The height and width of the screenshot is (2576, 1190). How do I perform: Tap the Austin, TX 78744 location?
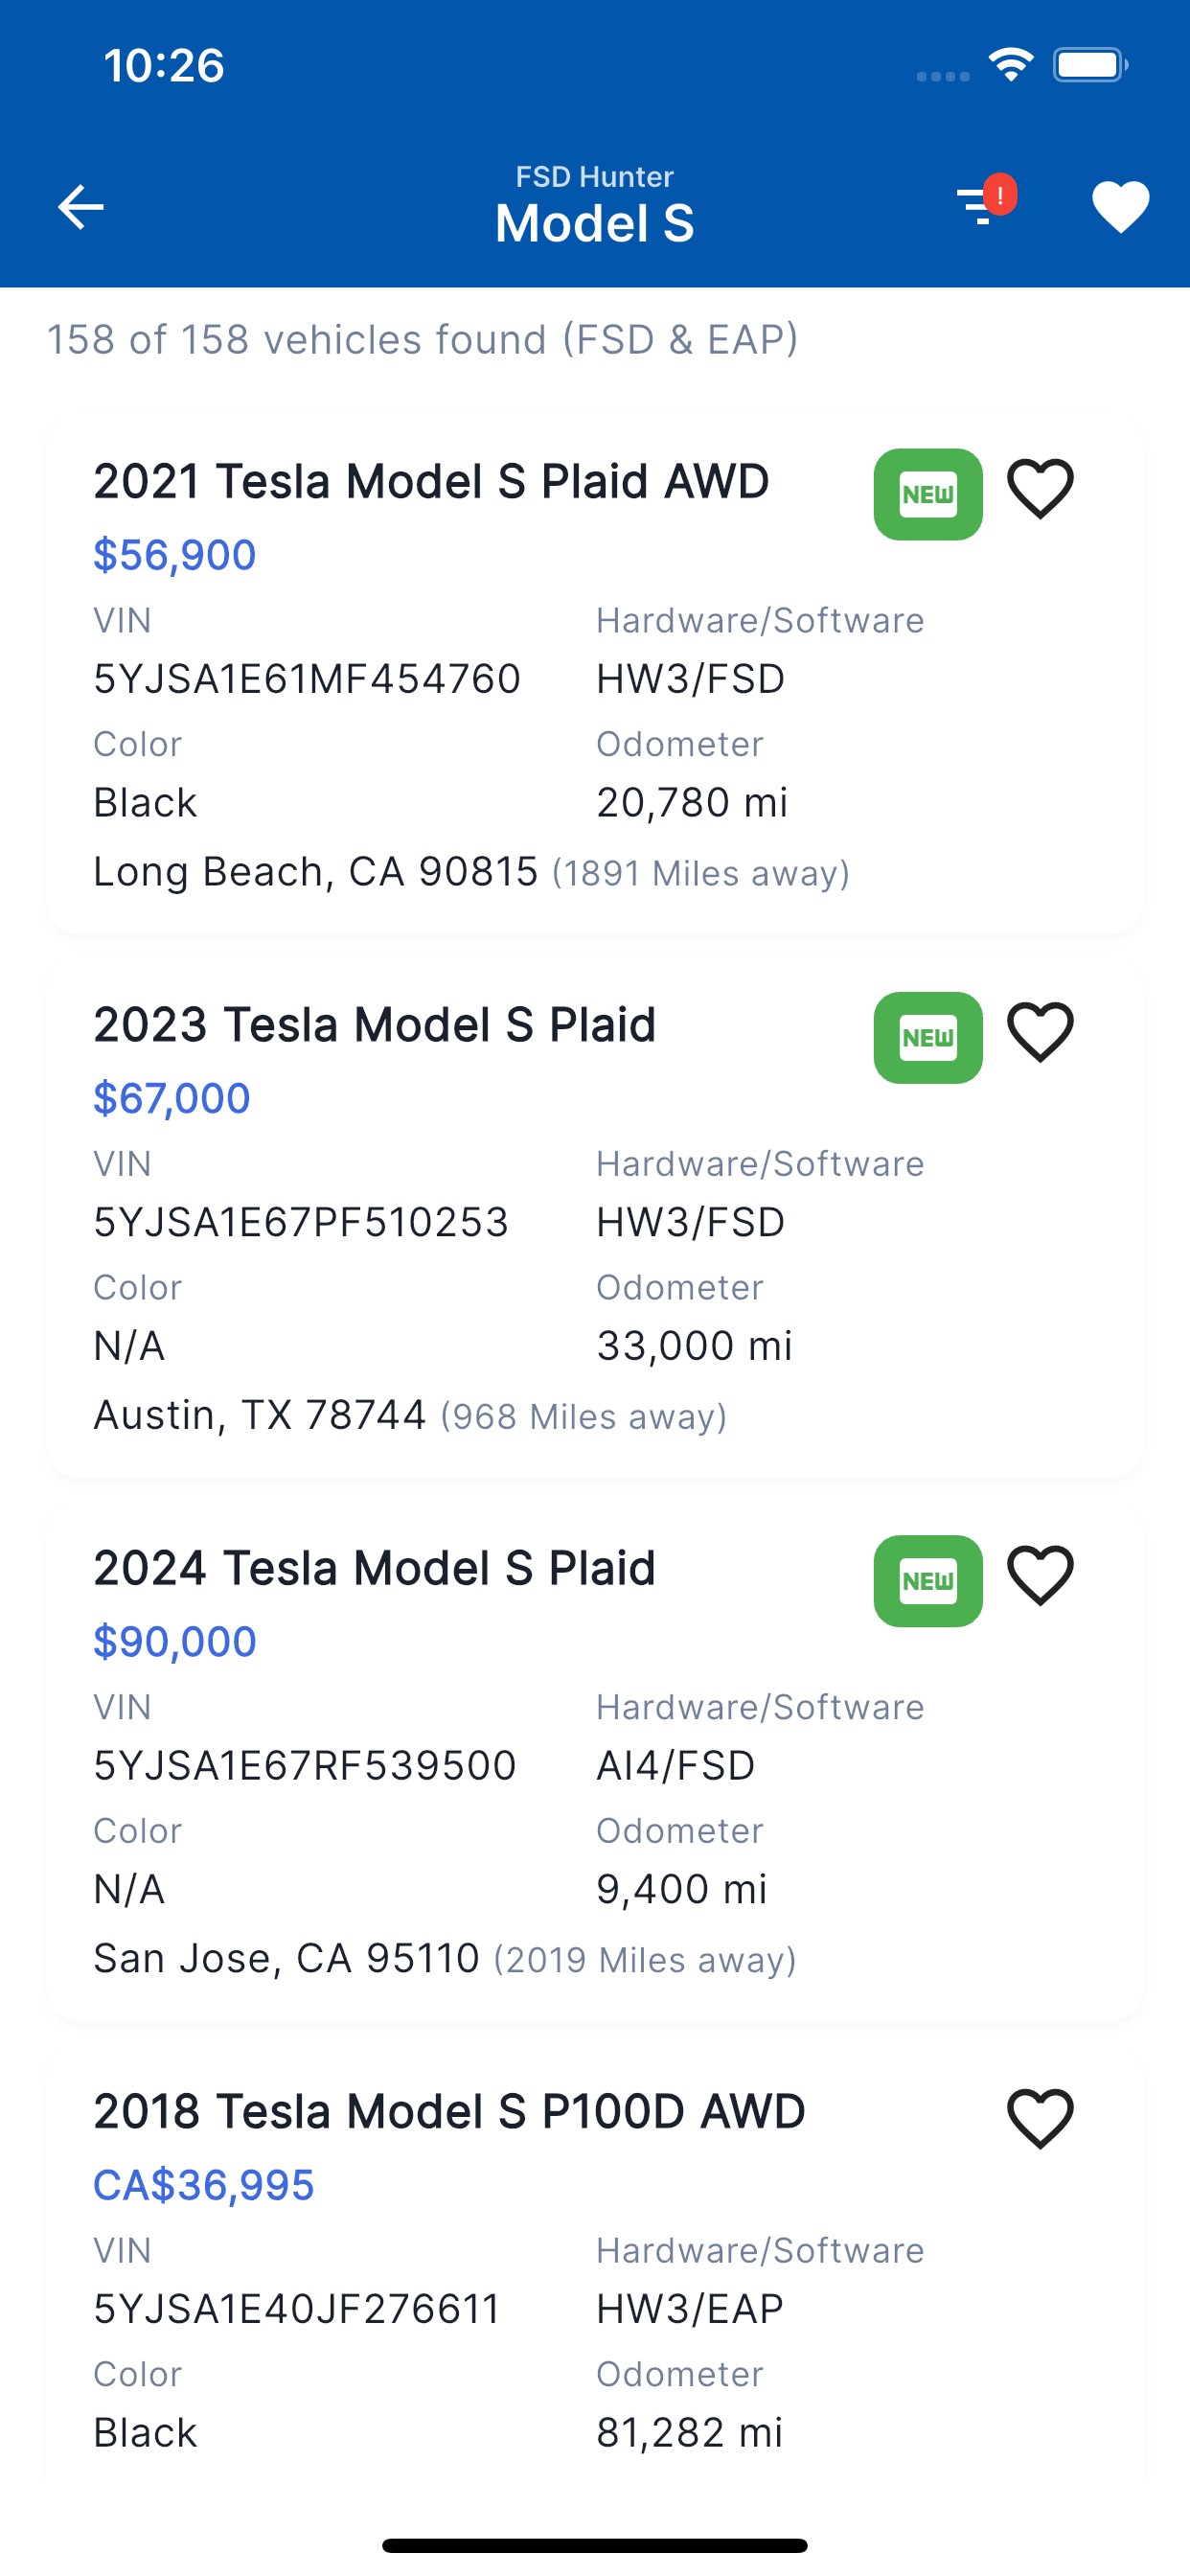(x=260, y=1415)
